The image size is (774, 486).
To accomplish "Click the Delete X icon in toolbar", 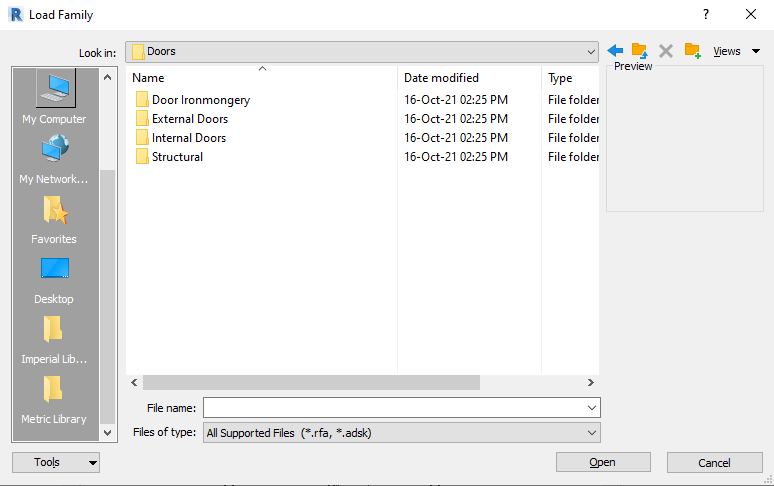I will pos(666,51).
